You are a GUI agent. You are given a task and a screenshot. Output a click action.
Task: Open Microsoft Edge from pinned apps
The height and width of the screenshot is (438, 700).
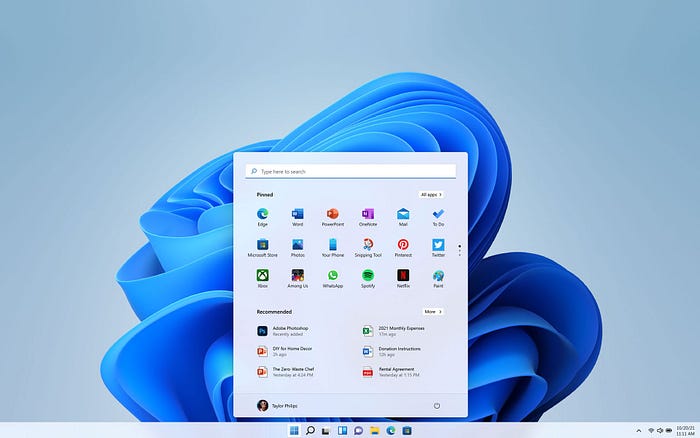click(262, 214)
